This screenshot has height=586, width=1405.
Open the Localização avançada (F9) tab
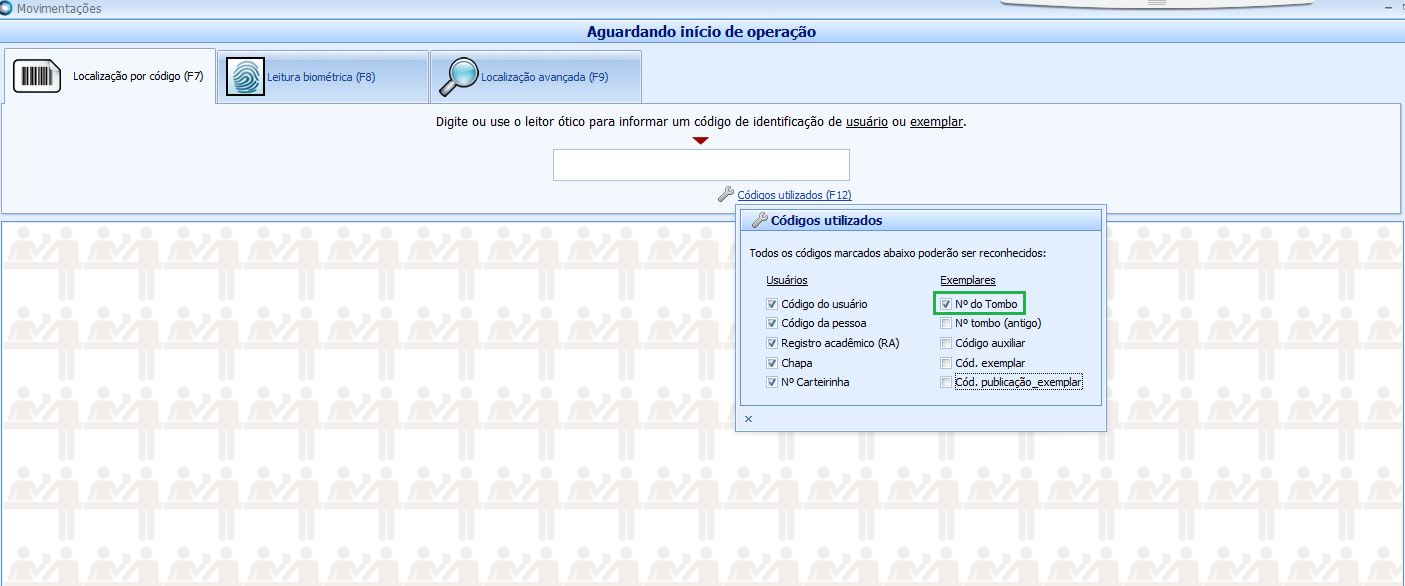[x=536, y=77]
